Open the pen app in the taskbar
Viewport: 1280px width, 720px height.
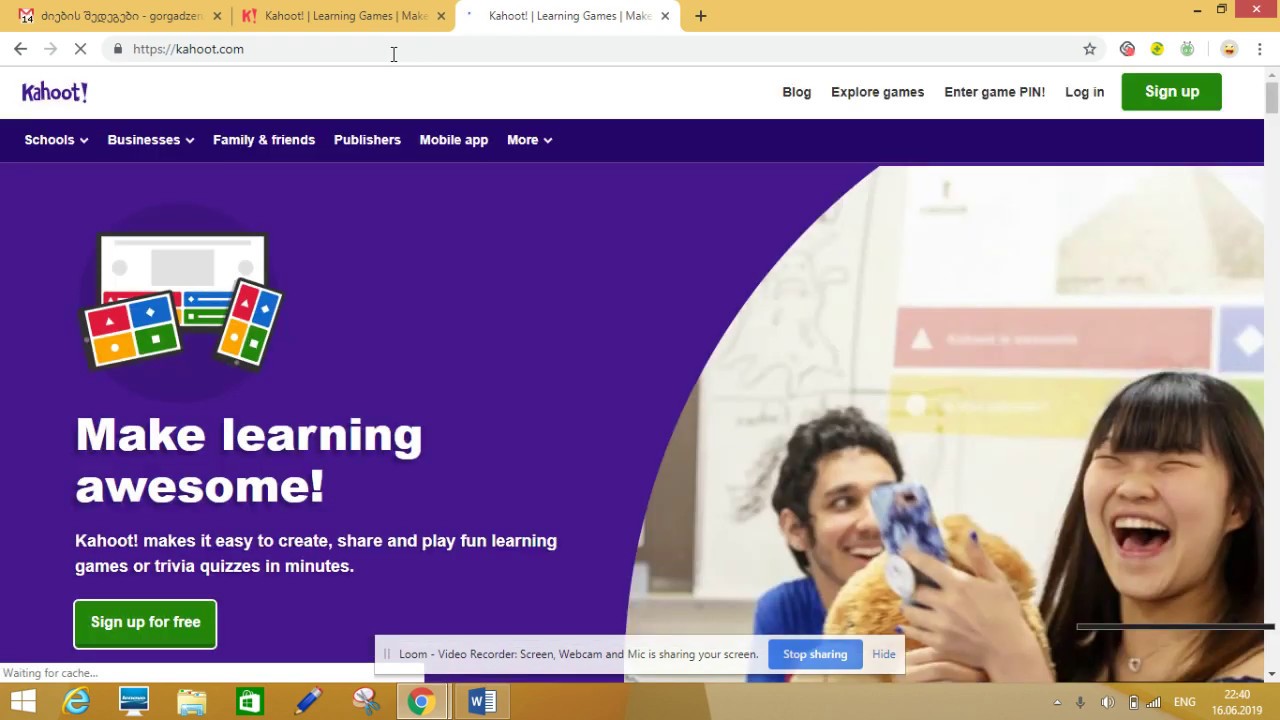pyautogui.click(x=307, y=702)
